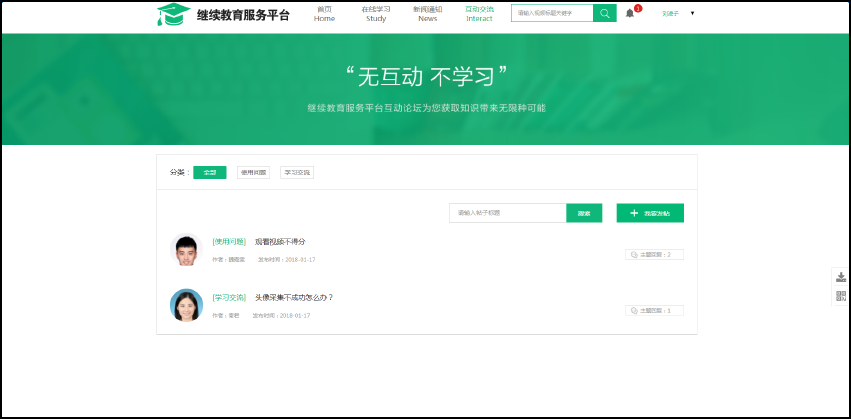
Task: Go to the 首页 Home menu
Action: pos(324,13)
